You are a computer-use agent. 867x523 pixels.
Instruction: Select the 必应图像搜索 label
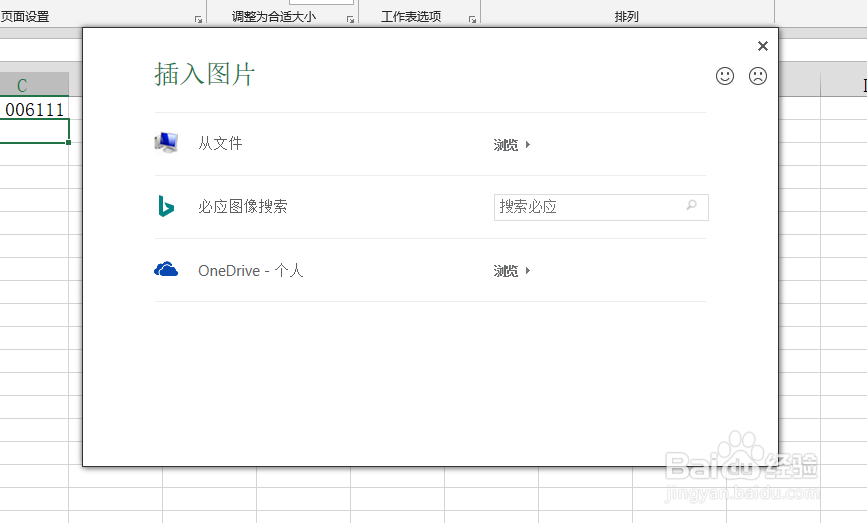pos(243,207)
